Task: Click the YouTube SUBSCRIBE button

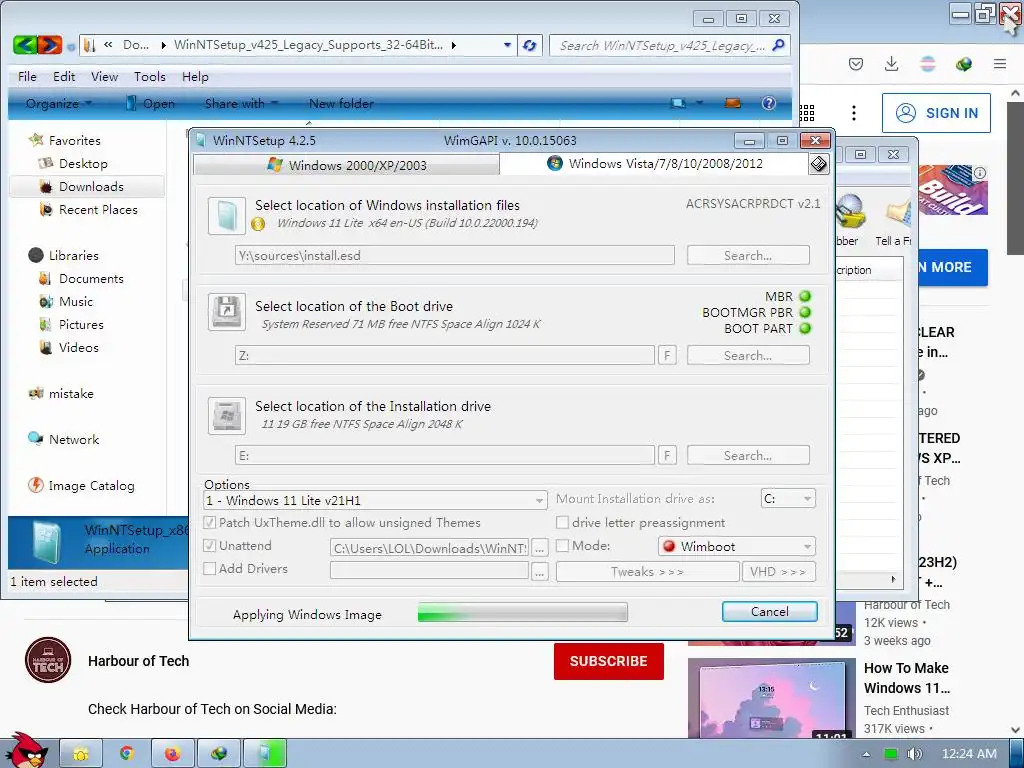Action: pyautogui.click(x=609, y=661)
